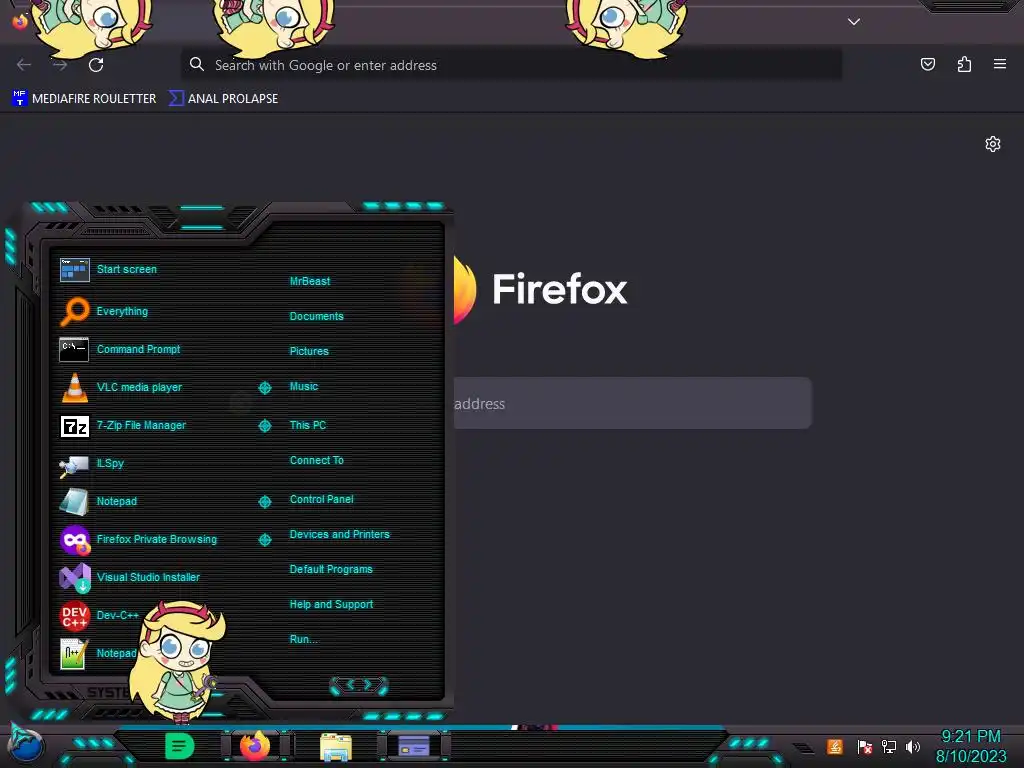Open Devices and Printers
This screenshot has width=1024, height=768.
339,534
